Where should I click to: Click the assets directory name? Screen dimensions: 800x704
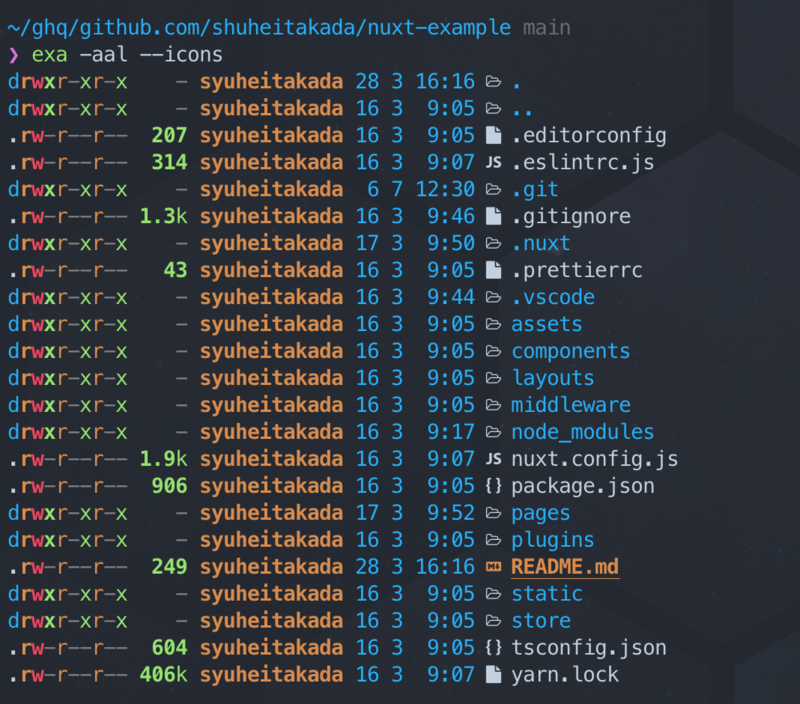(x=546, y=325)
